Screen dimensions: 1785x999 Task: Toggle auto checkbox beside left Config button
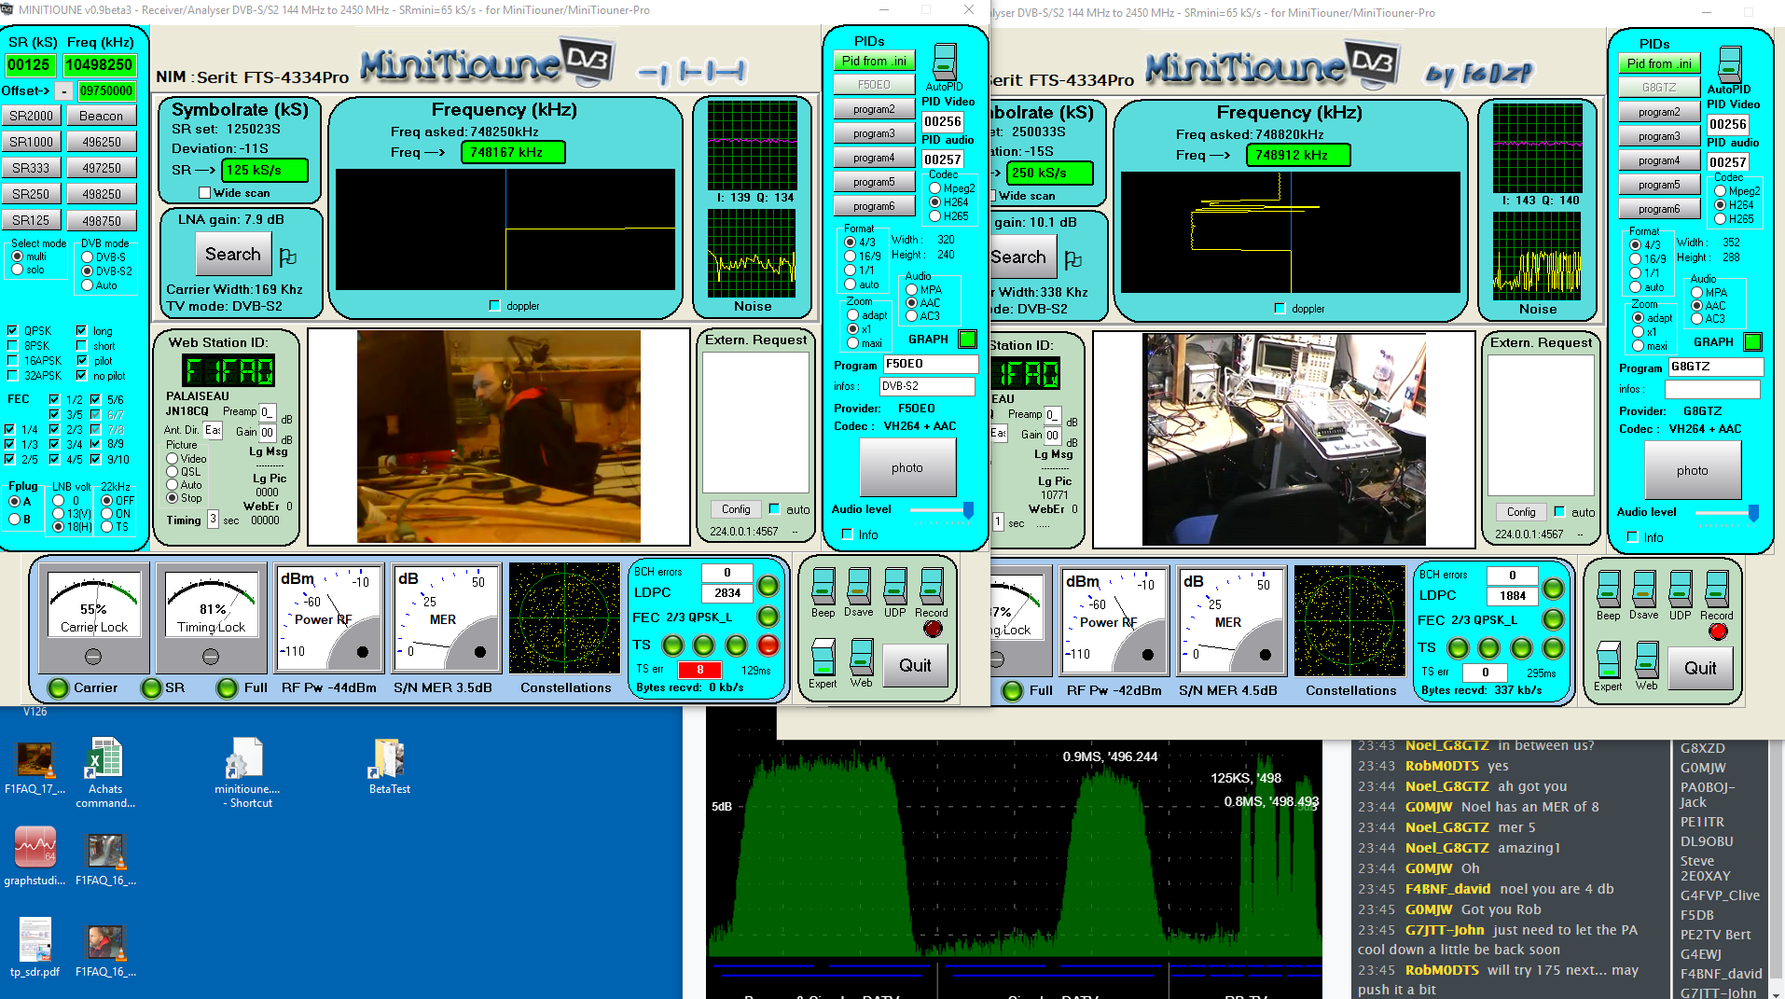(774, 509)
